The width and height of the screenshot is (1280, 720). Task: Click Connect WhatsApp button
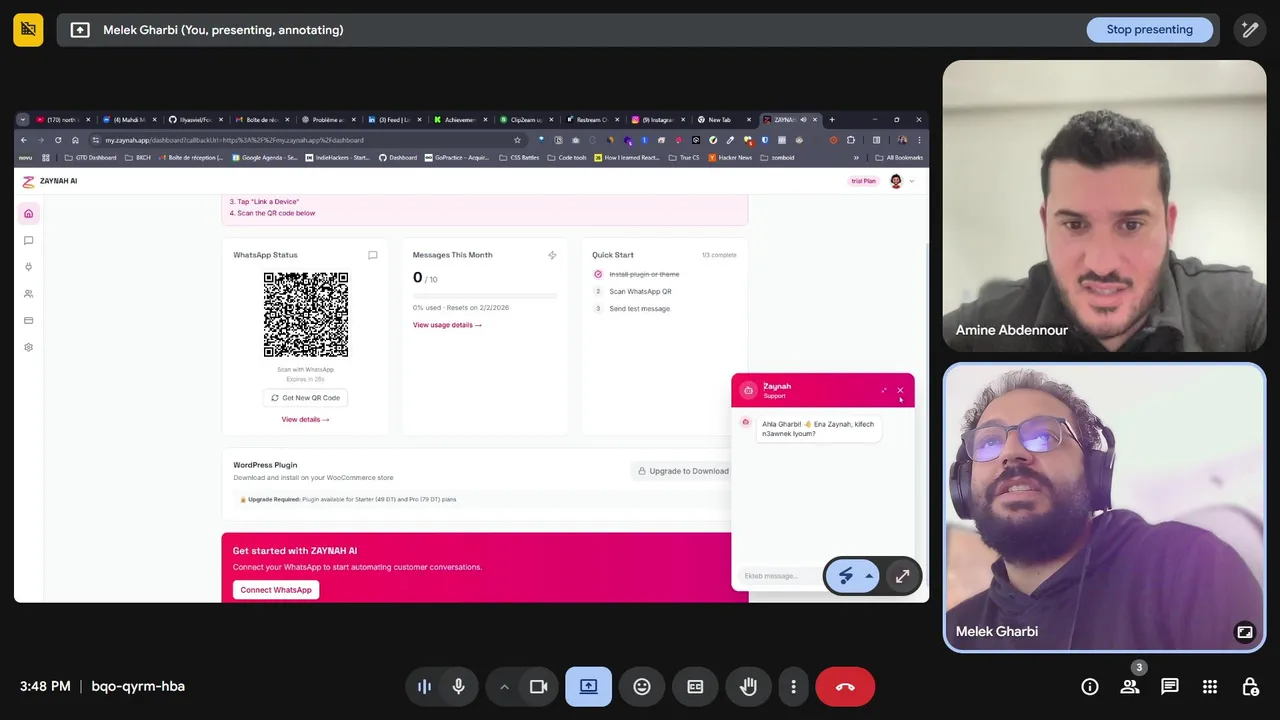click(276, 590)
